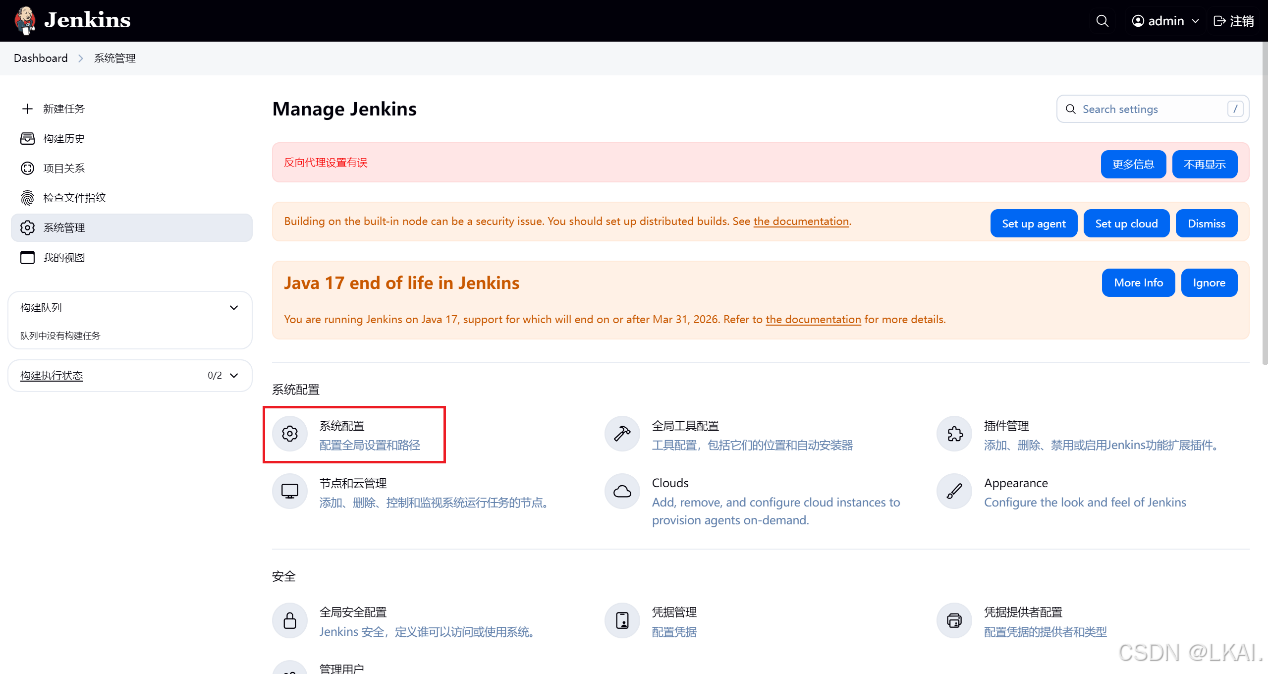This screenshot has width=1268, height=674.
Task: Click the 队列中没有构建任务 text
Action: click(61, 336)
